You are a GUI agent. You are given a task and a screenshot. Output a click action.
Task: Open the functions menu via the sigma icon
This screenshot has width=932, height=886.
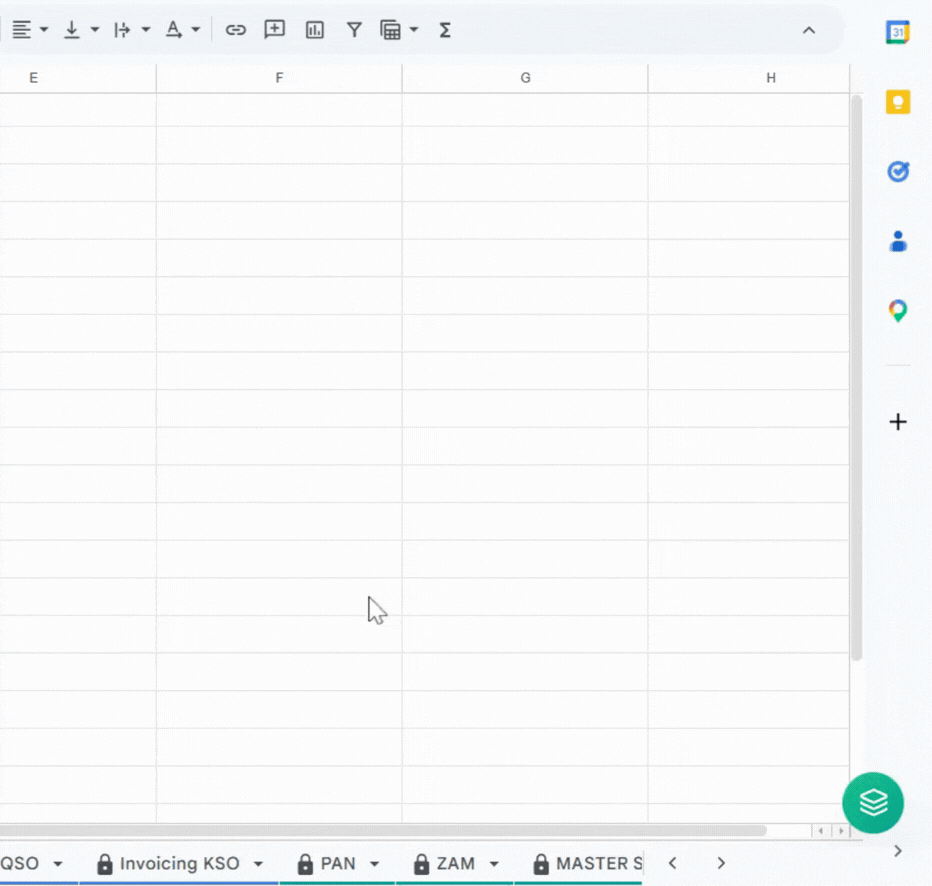click(x=444, y=30)
